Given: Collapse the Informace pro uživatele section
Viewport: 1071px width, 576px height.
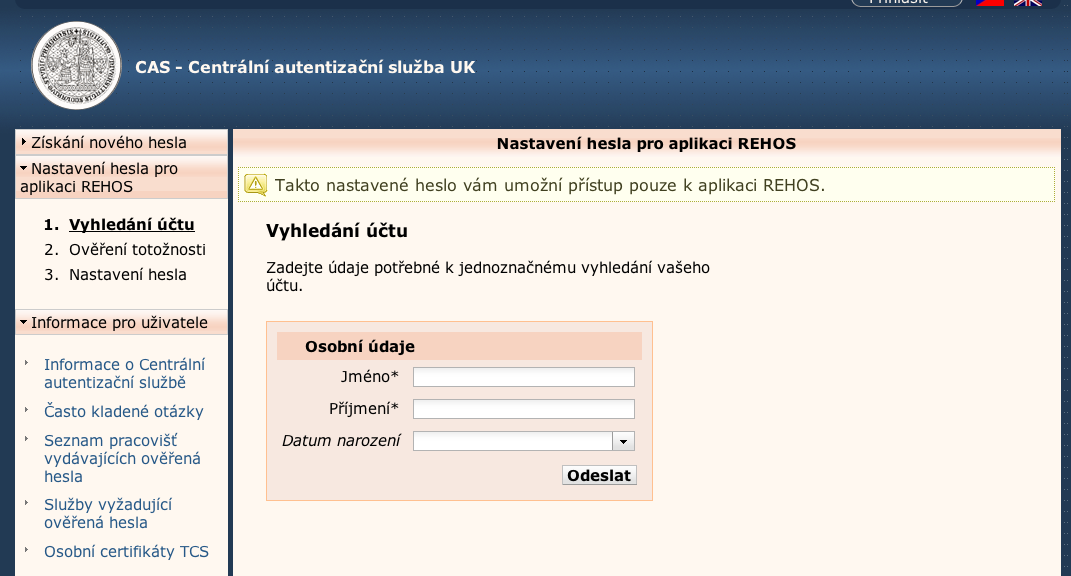Looking at the screenshot, I should point(121,323).
